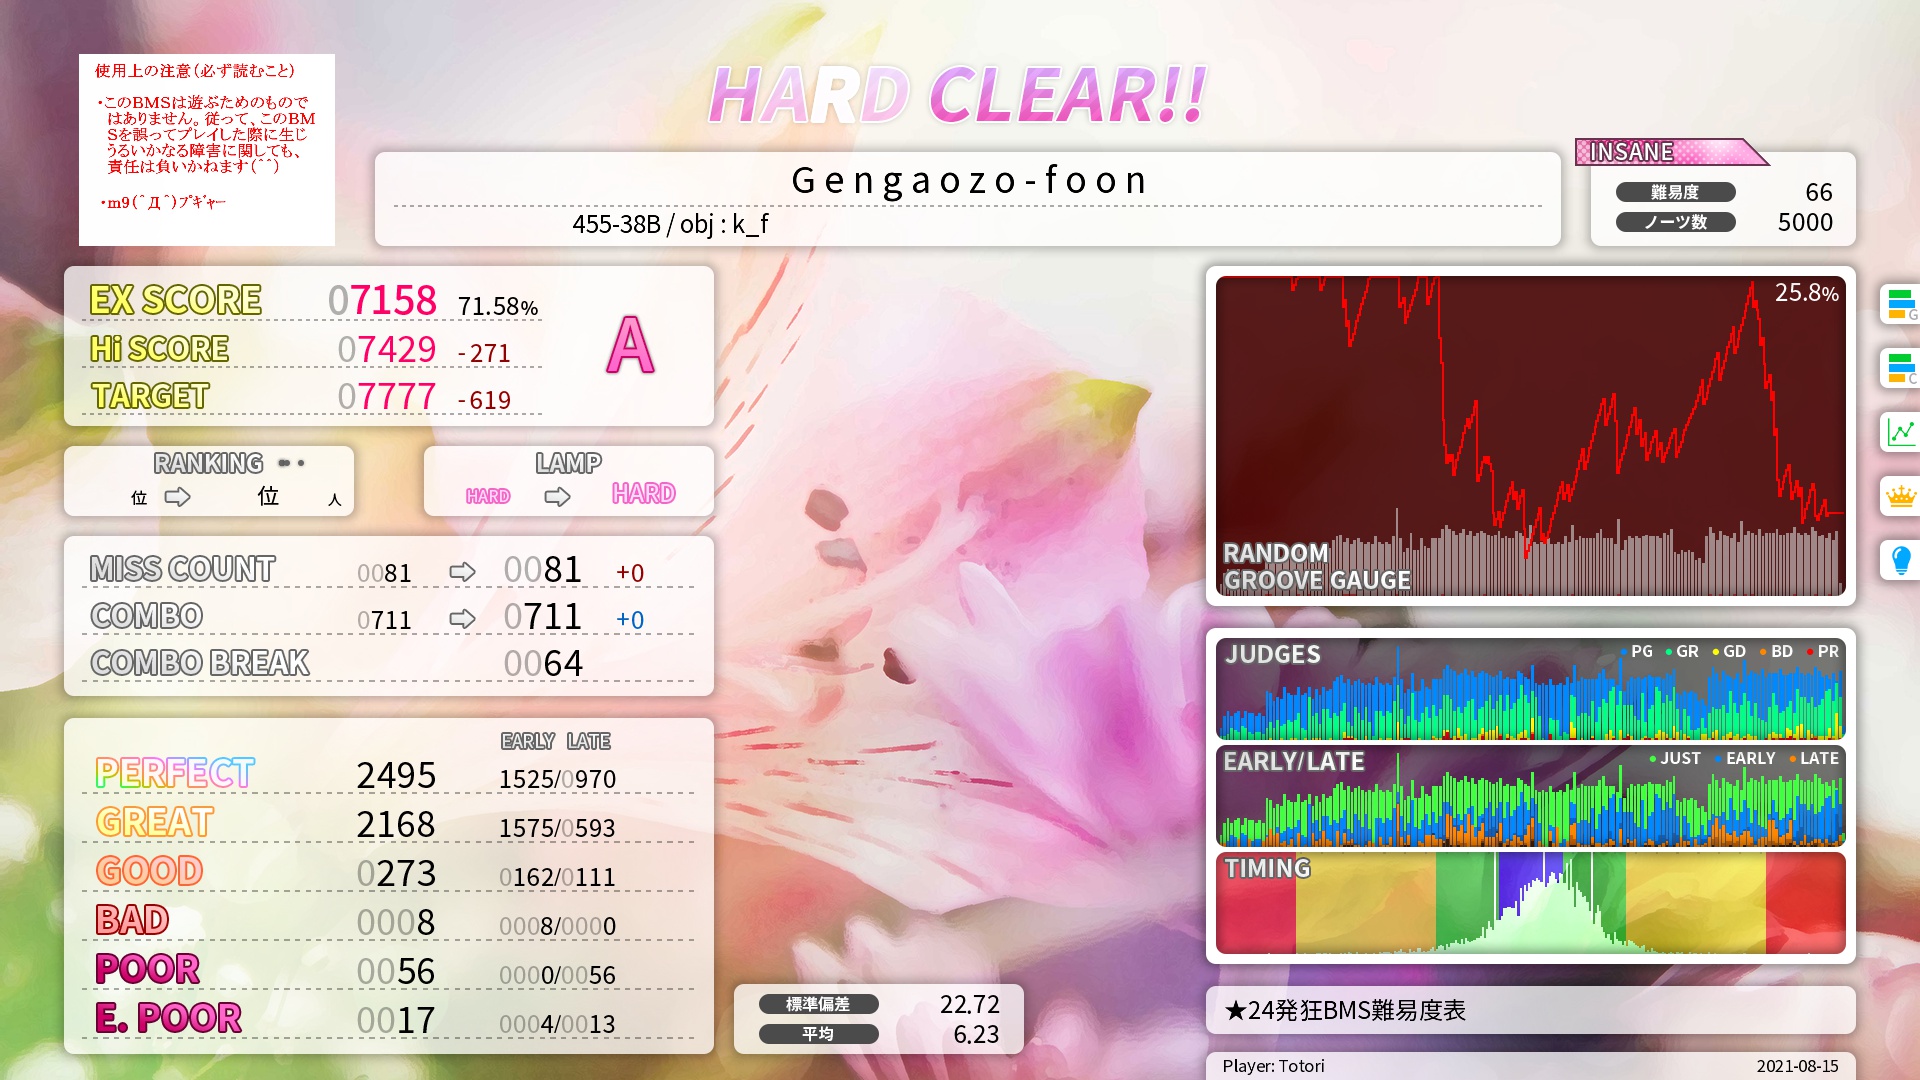Click the target difference -619

(484, 400)
